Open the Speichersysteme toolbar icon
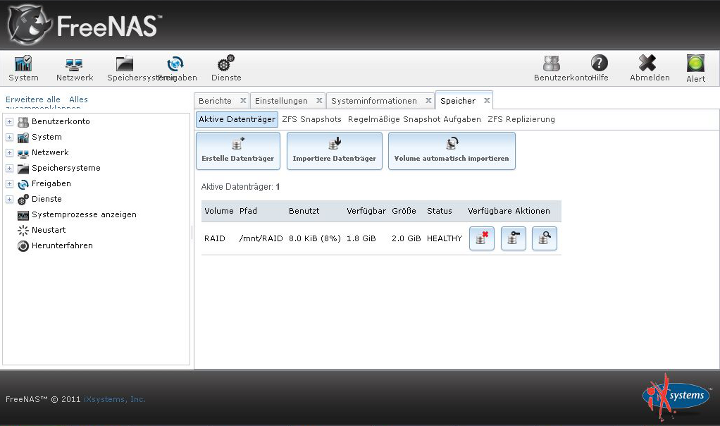The image size is (720, 426). point(124,63)
